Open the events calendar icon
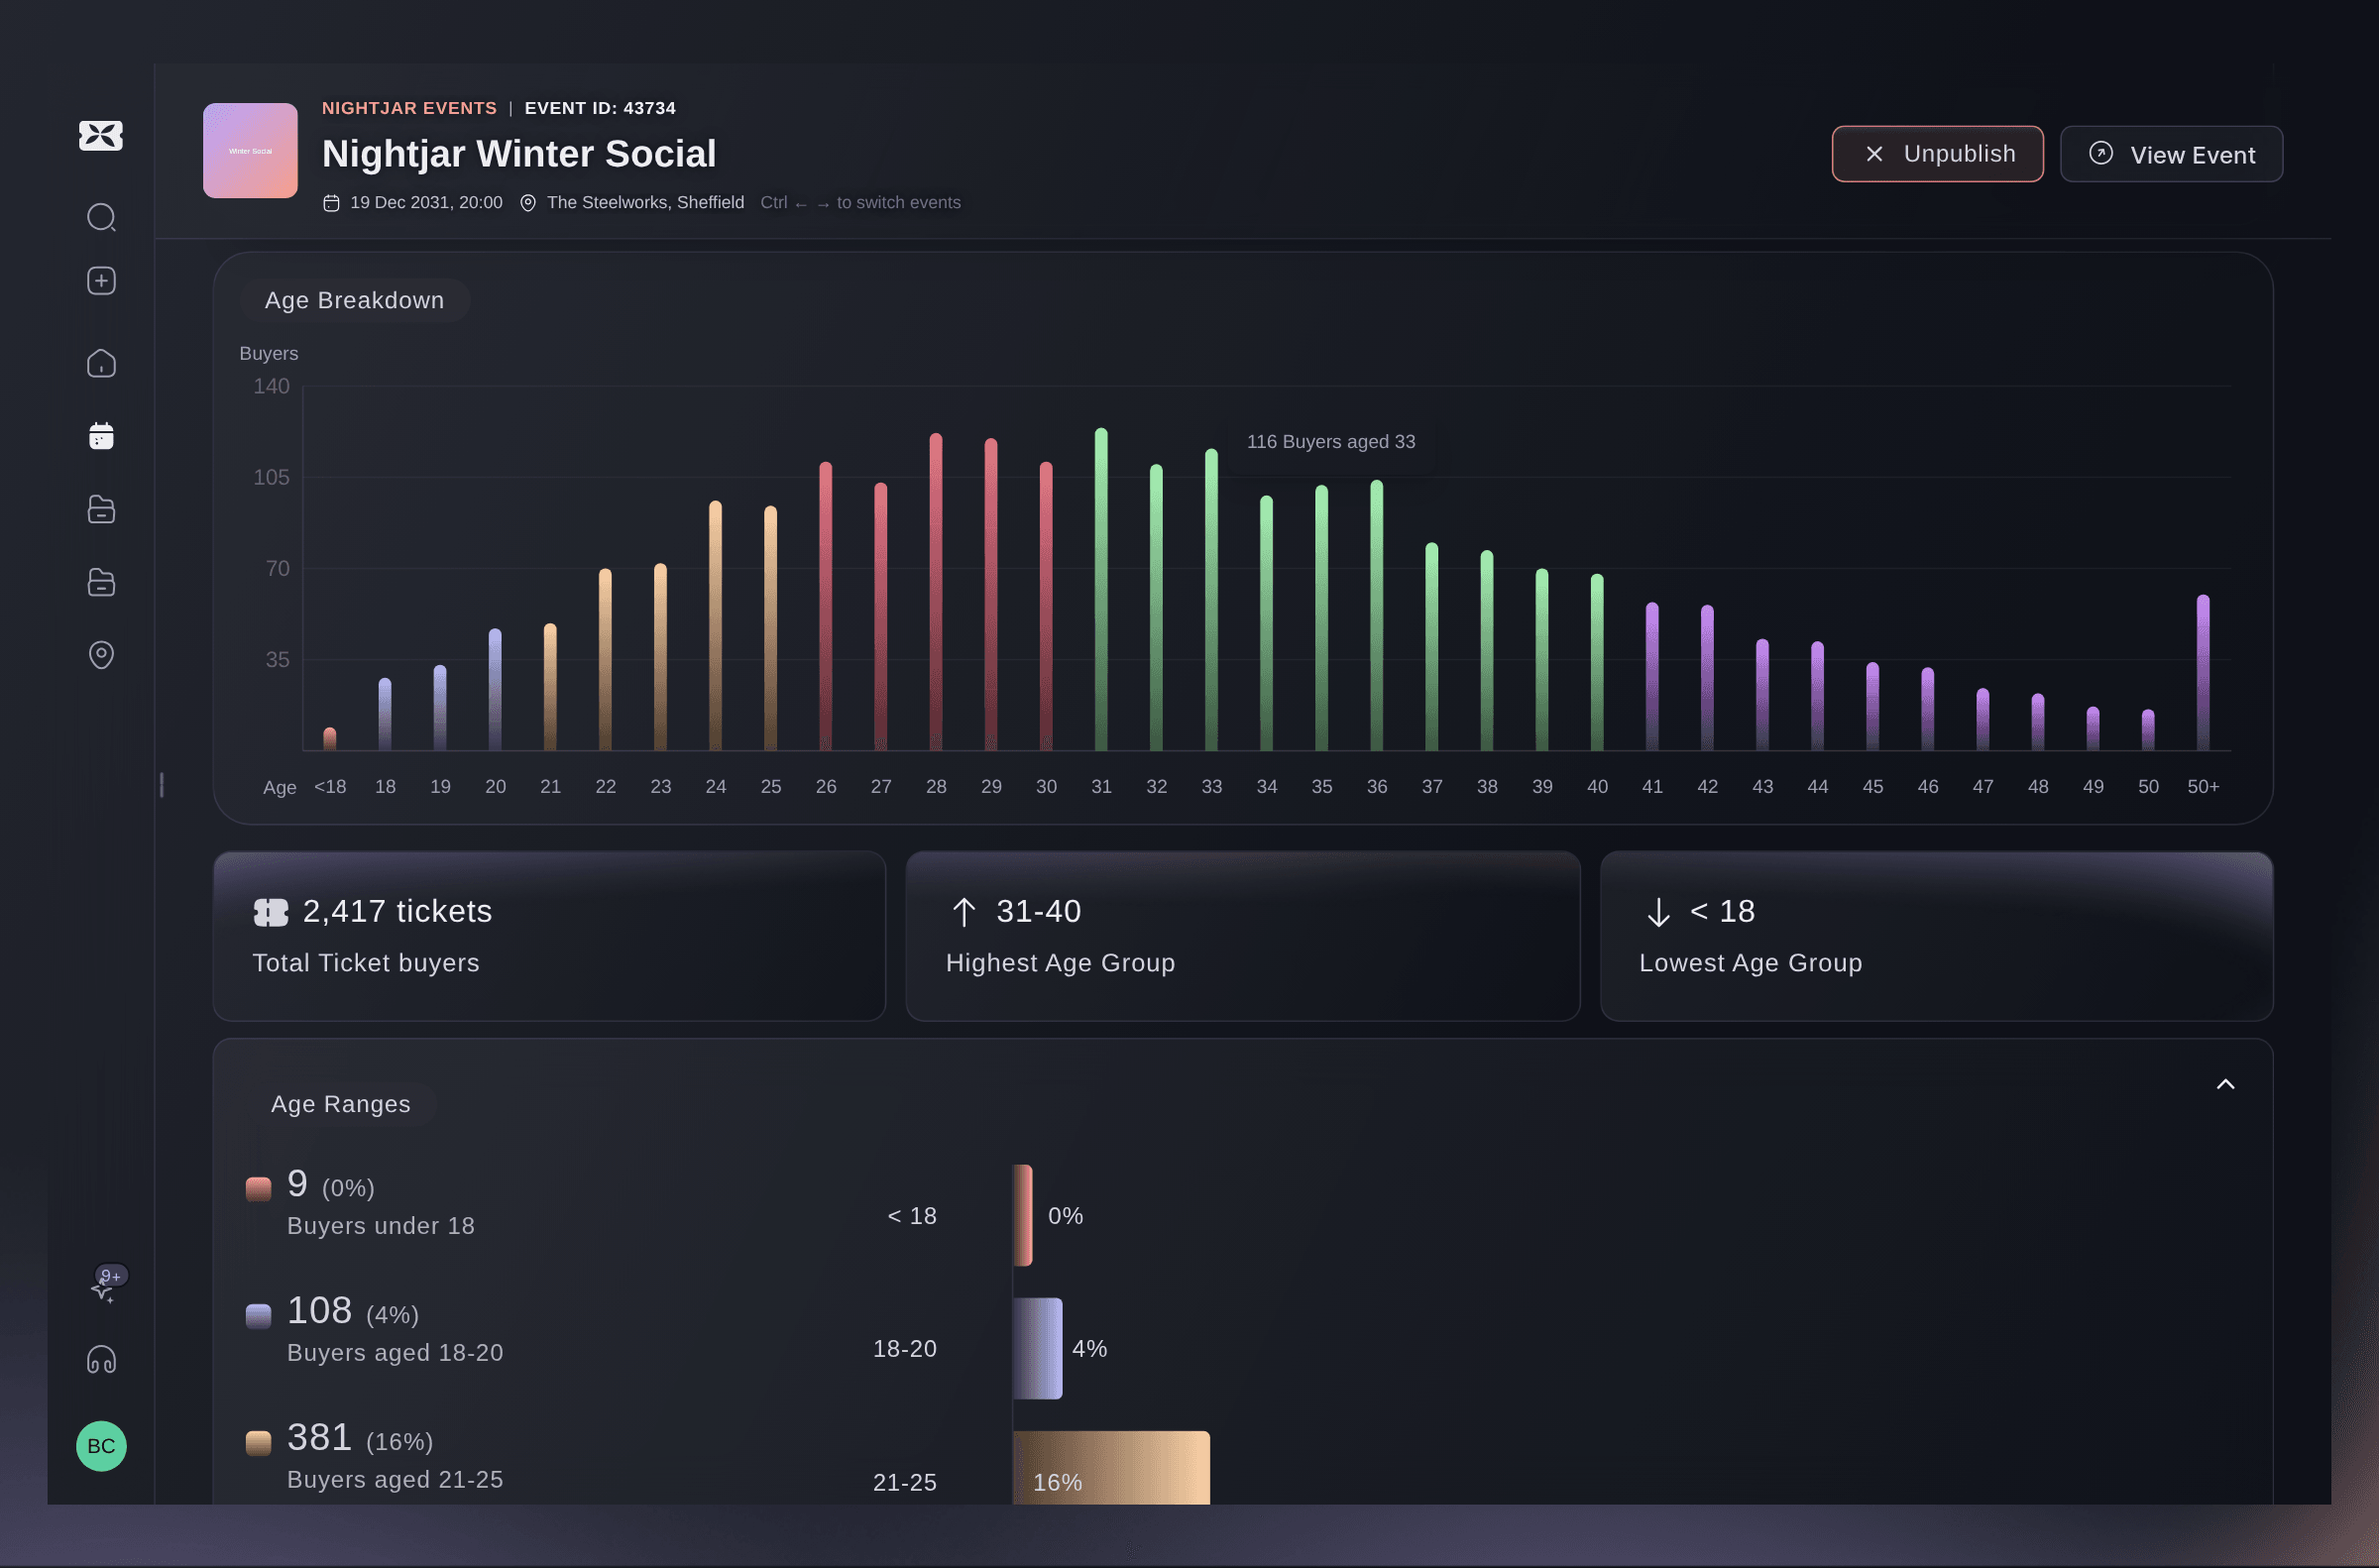2379x1568 pixels. (x=101, y=436)
